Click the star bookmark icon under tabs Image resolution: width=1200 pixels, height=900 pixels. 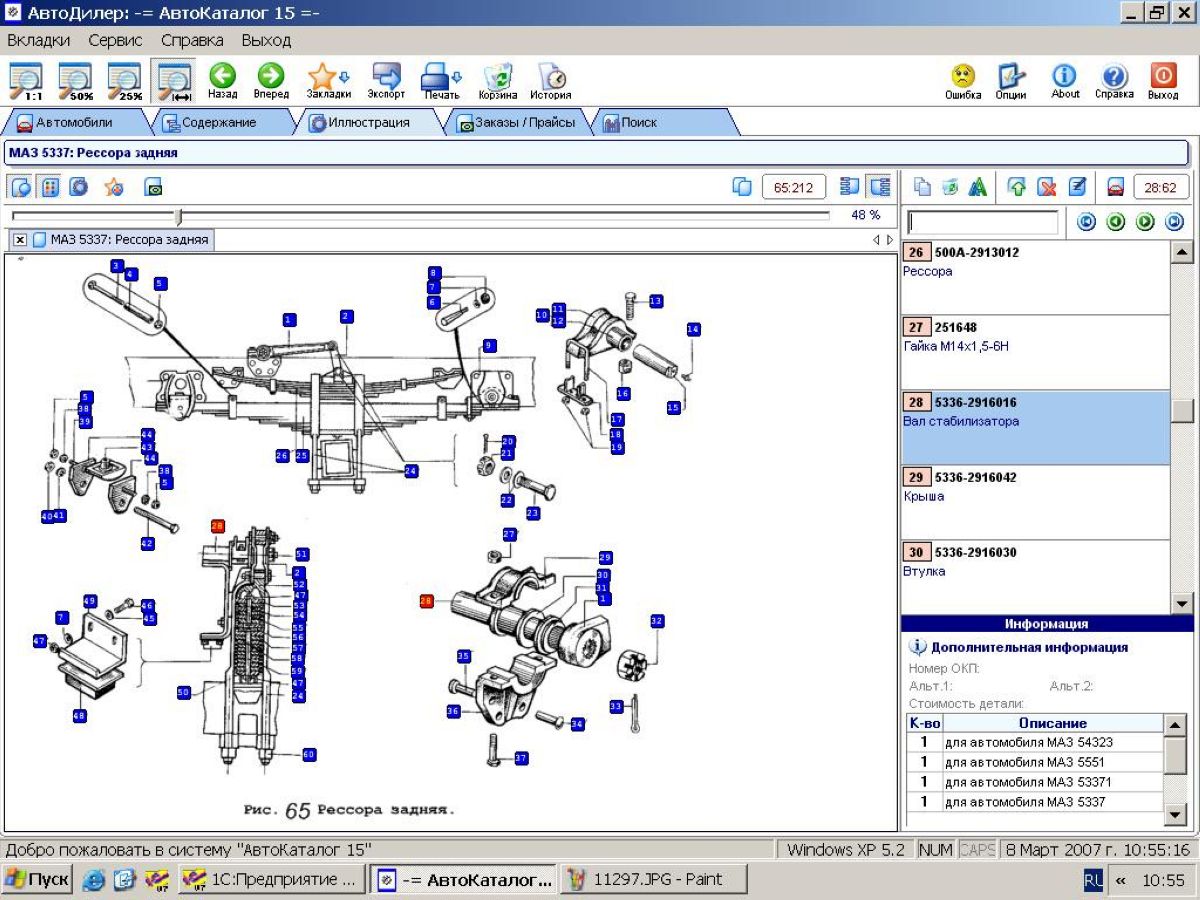point(114,187)
